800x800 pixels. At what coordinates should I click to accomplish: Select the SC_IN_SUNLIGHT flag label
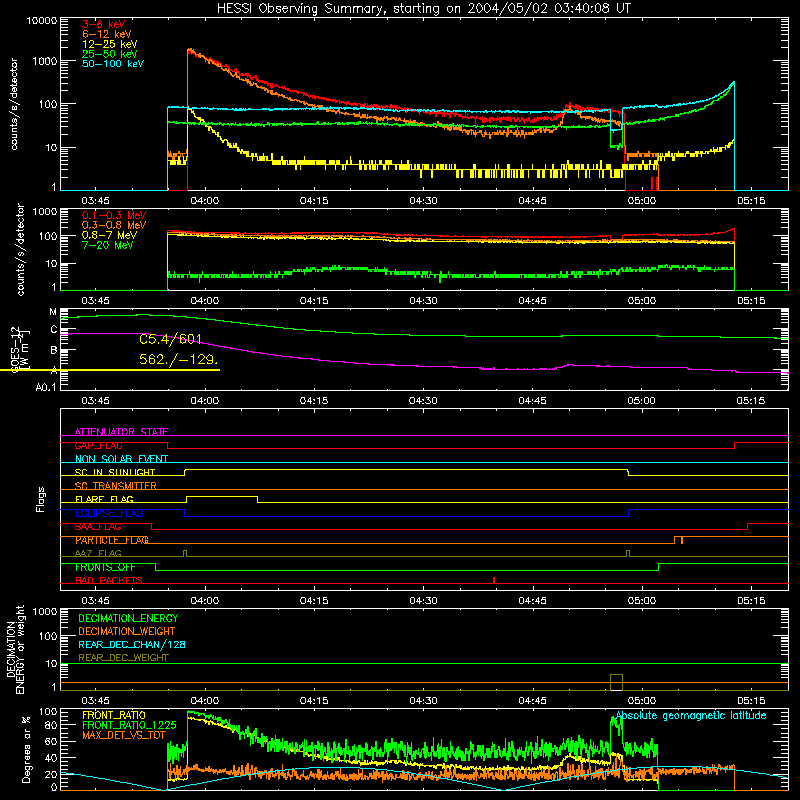pyautogui.click(x=115, y=472)
